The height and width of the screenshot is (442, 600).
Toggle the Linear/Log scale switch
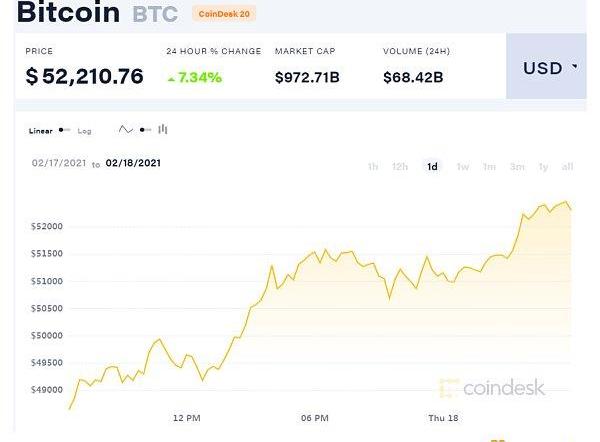(64, 130)
